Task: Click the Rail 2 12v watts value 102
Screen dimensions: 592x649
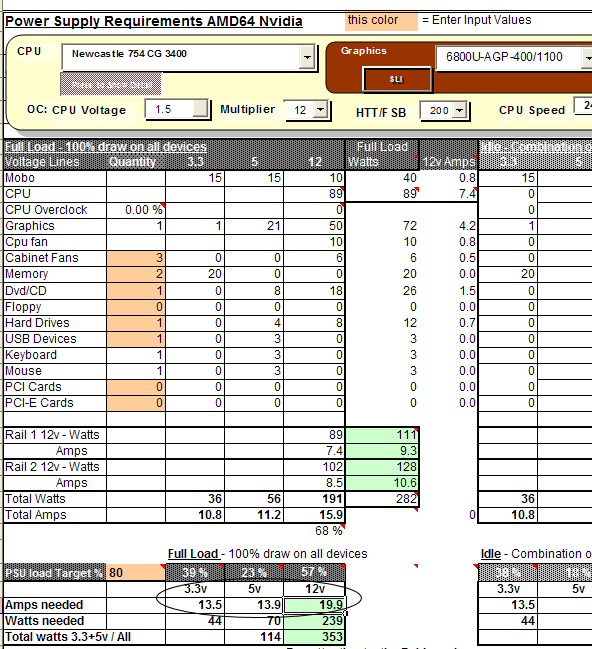Action: point(314,467)
